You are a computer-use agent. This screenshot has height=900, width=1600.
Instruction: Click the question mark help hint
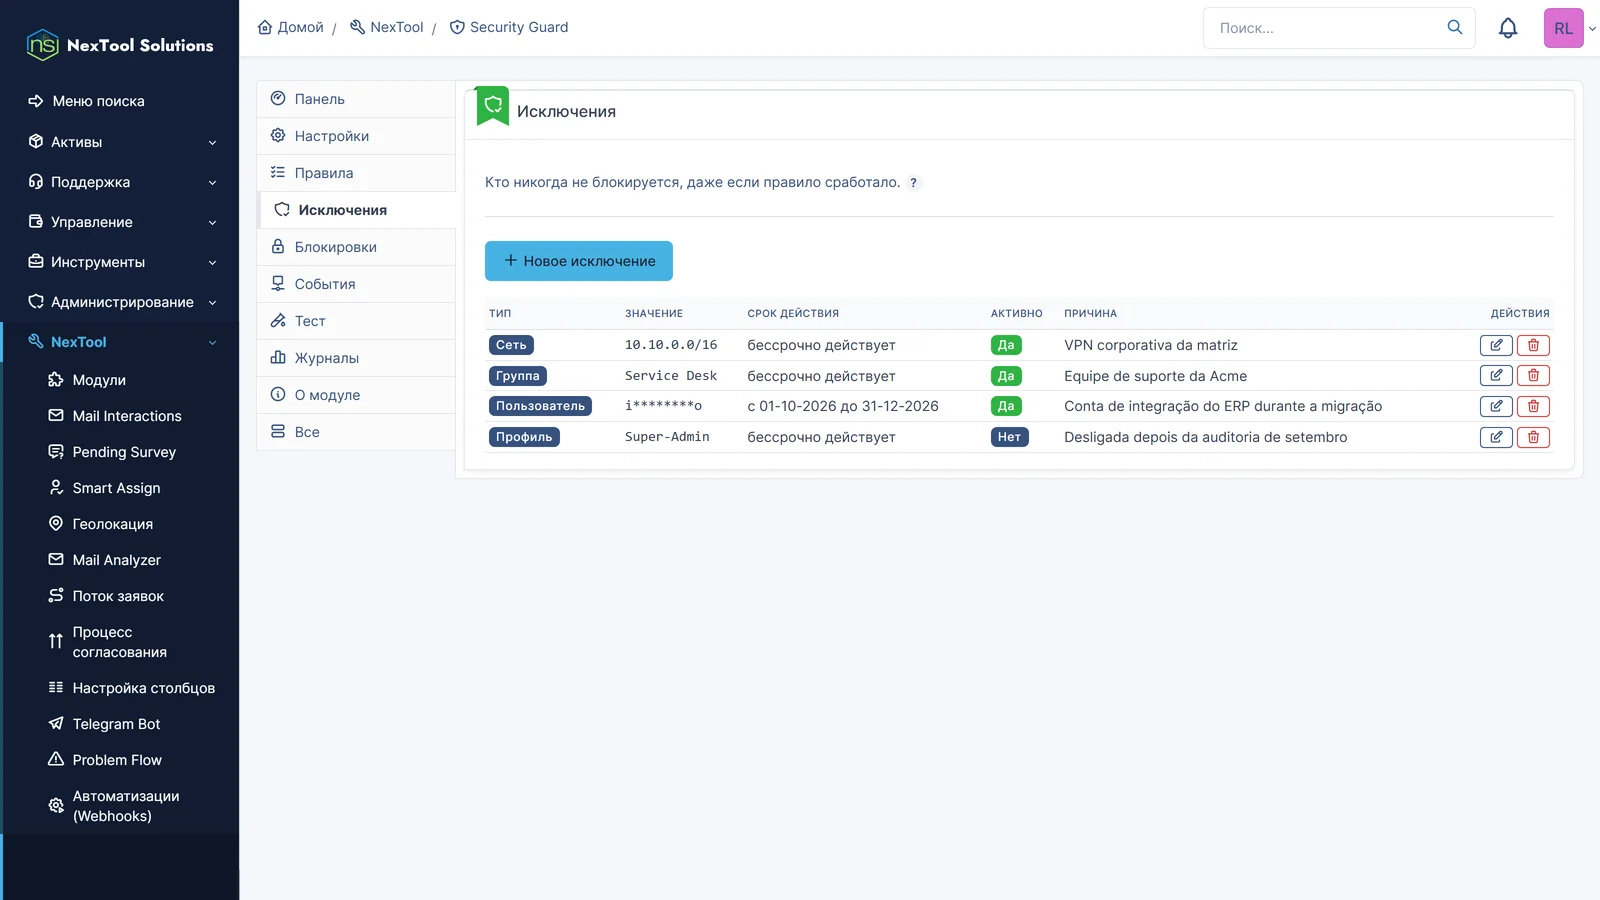pos(913,183)
